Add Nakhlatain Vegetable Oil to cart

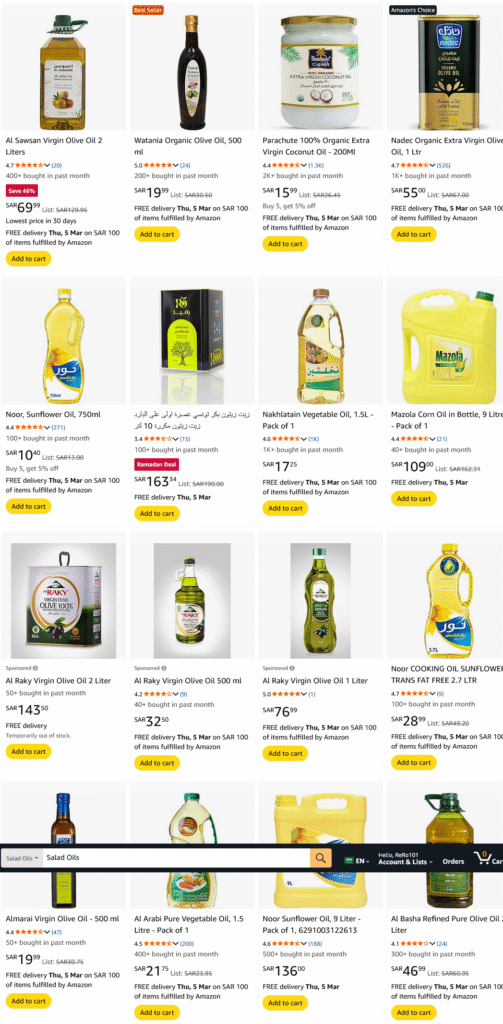(x=285, y=508)
